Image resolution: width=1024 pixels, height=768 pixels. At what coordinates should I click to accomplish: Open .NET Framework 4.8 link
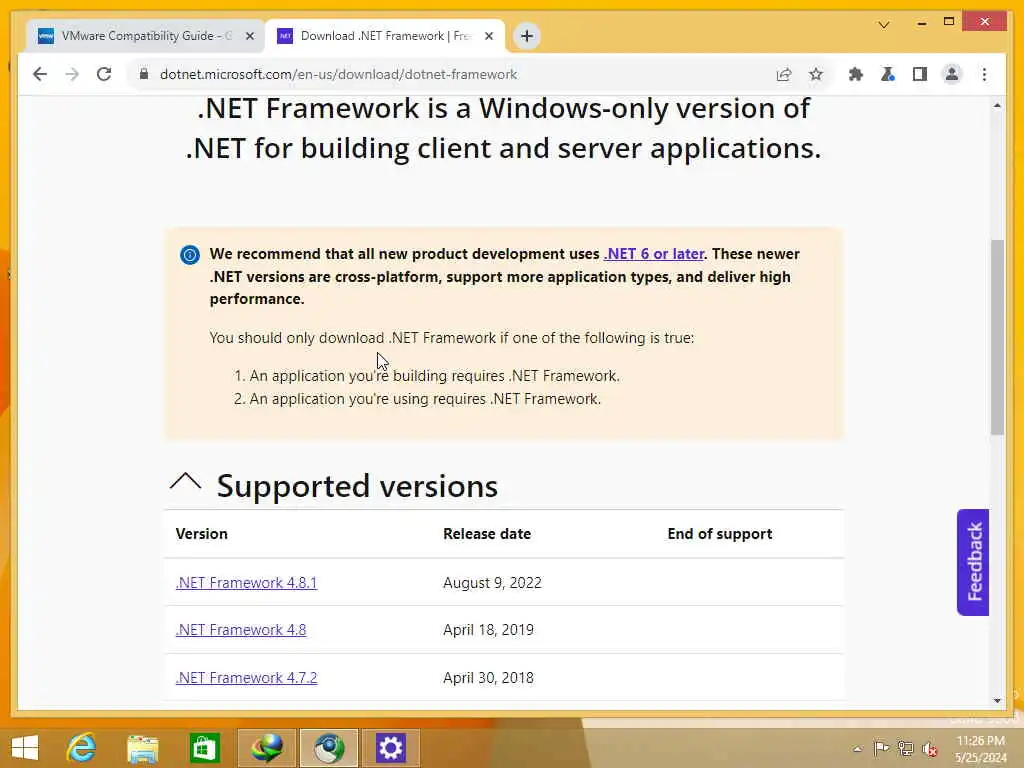point(241,630)
